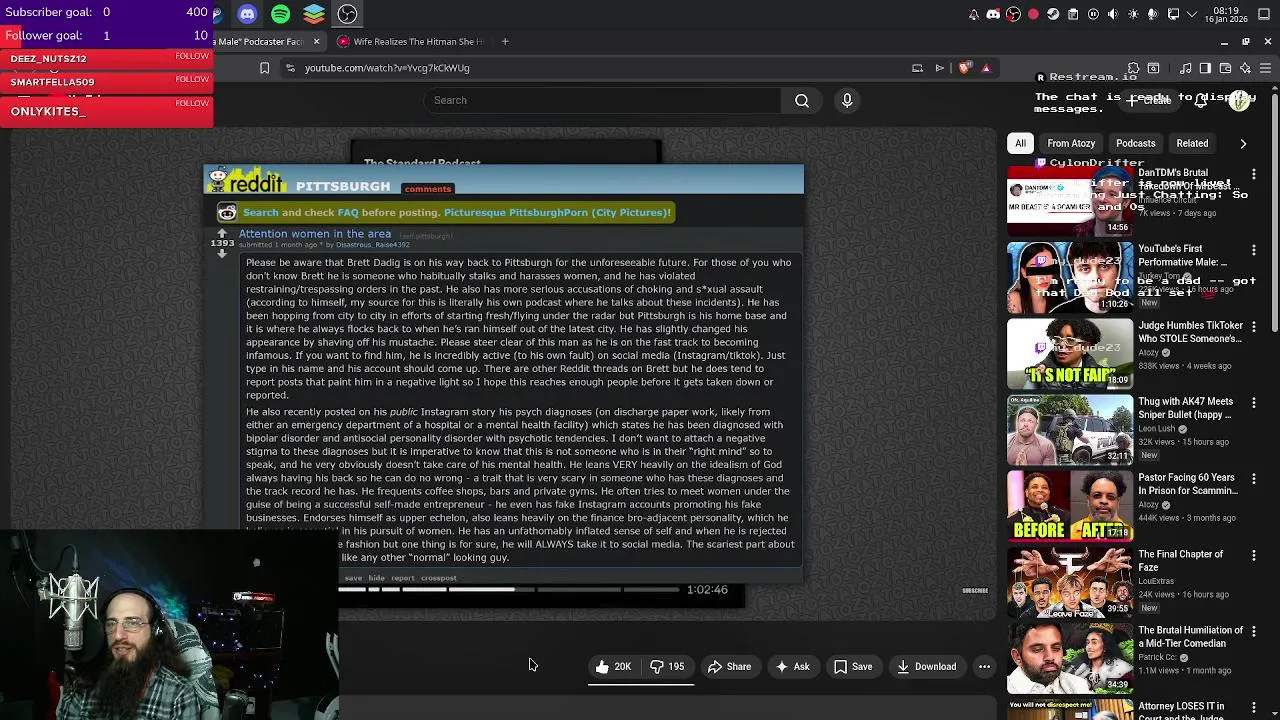Download the video
Viewport: 1280px width, 720px height.
[x=926, y=667]
